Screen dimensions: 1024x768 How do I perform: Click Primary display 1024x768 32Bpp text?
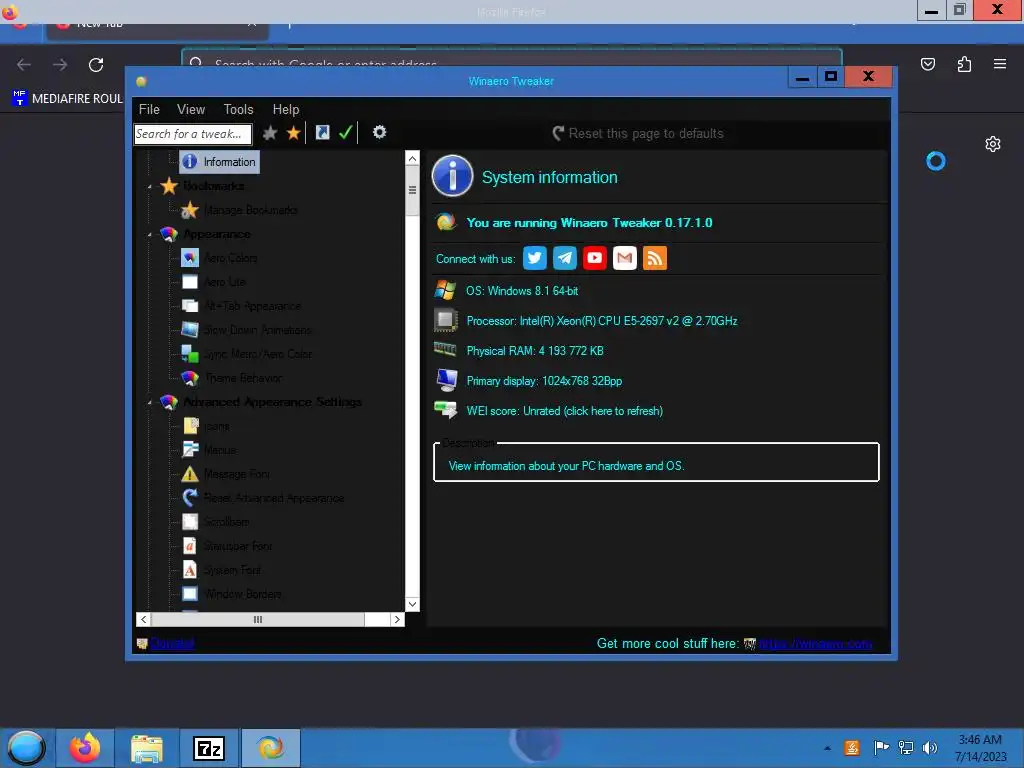tap(544, 381)
